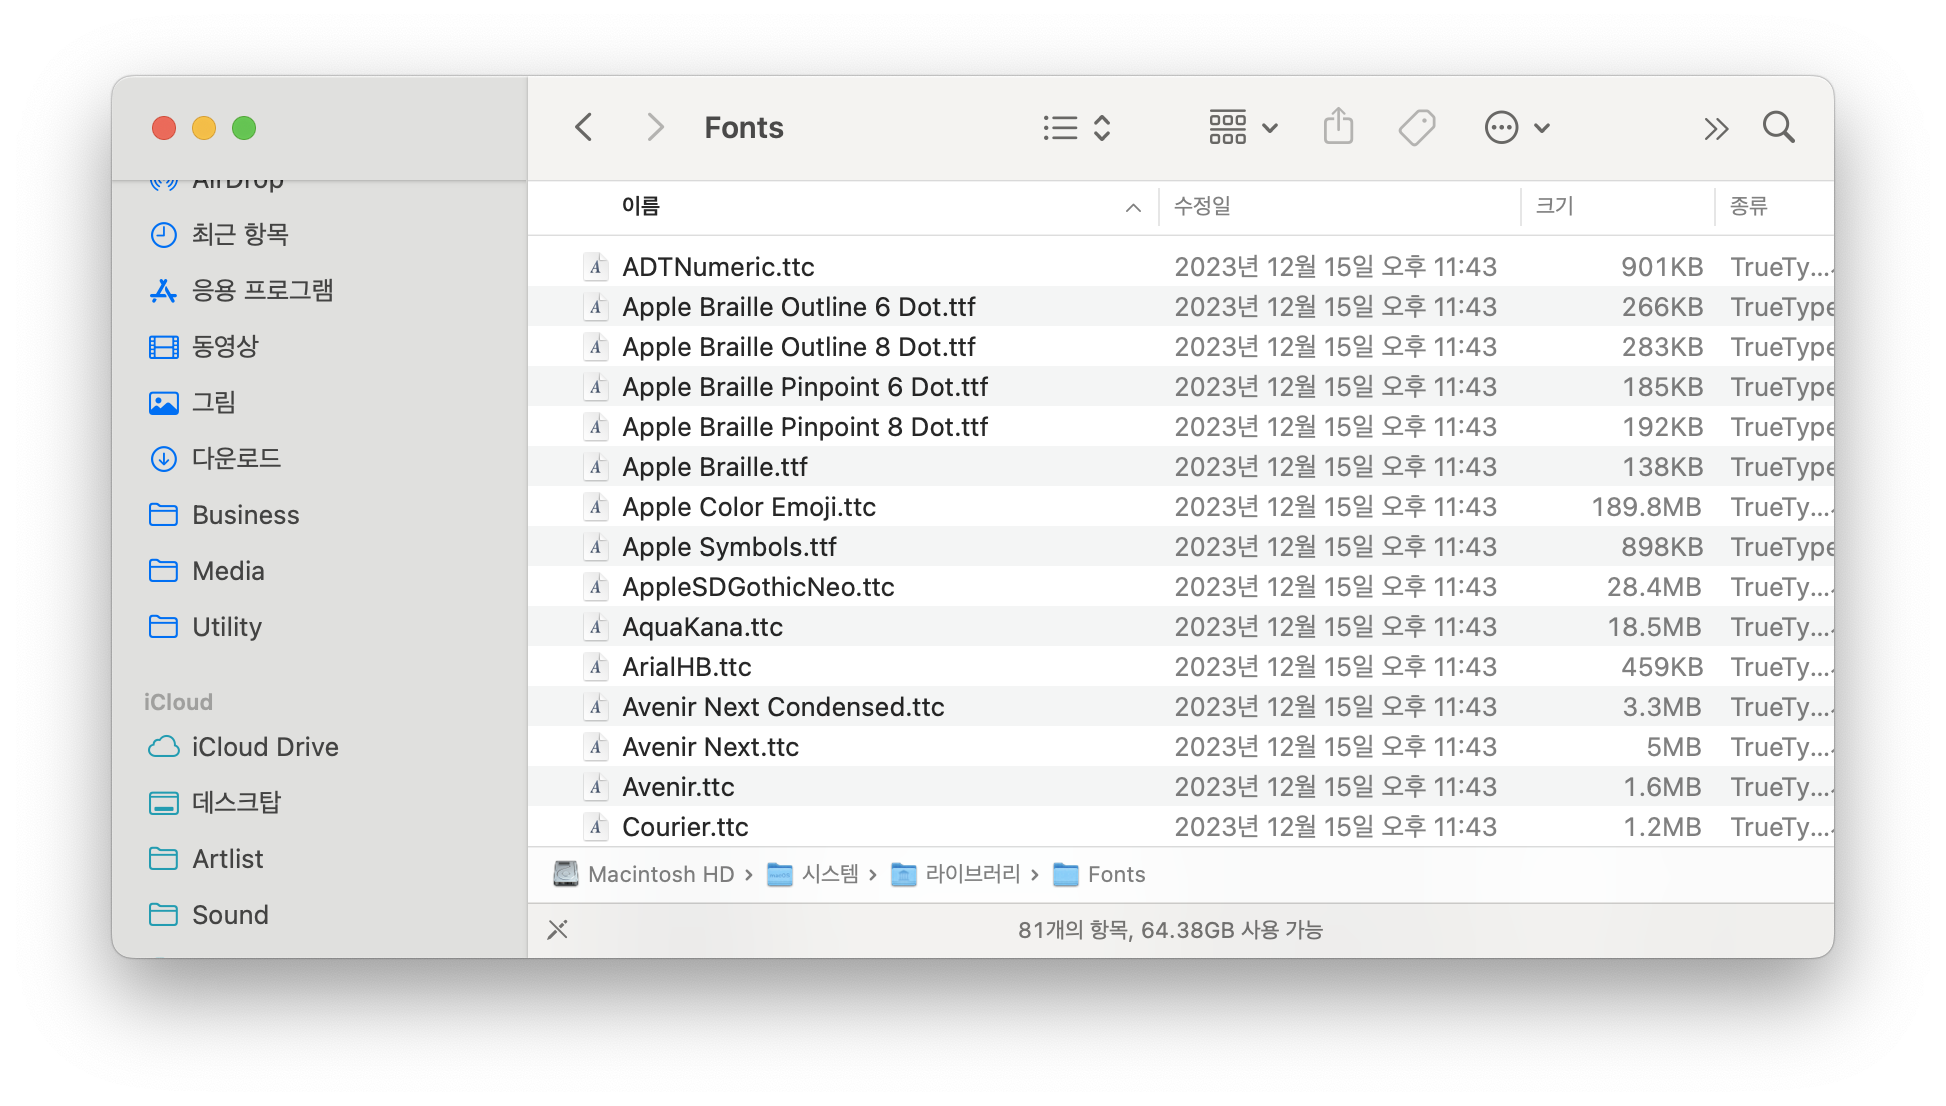
Task: Select the Apple Color Emoji.ttc file
Action: click(748, 507)
